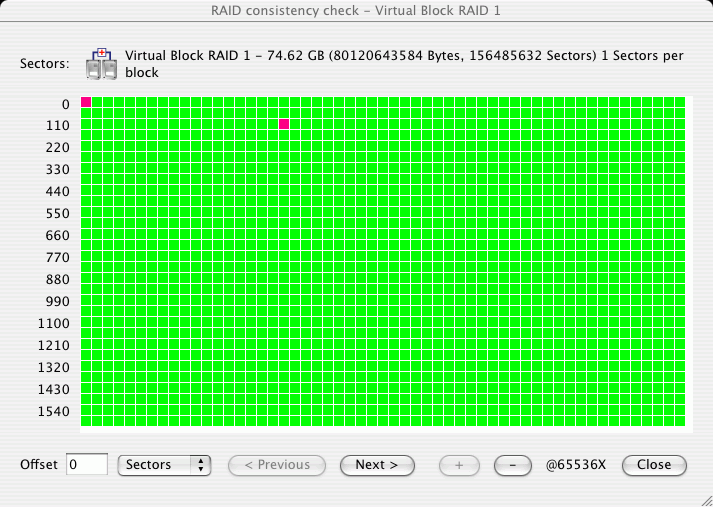Click the row label 660

pyautogui.click(x=57, y=236)
